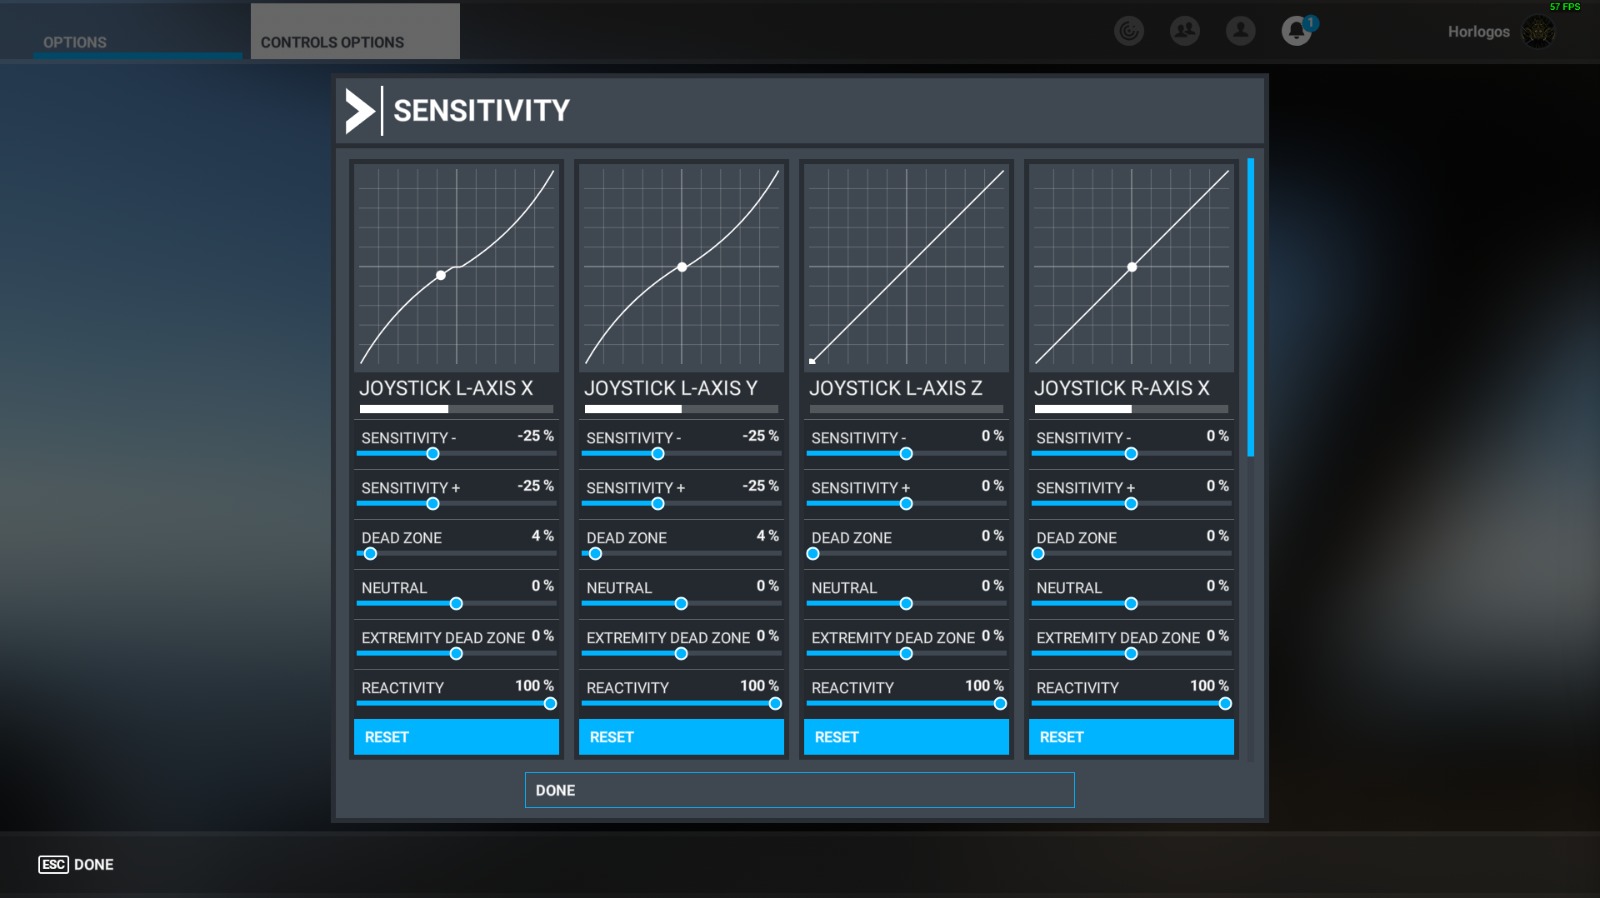
Task: Reset Joystick L-Axis X settings
Action: coord(456,737)
